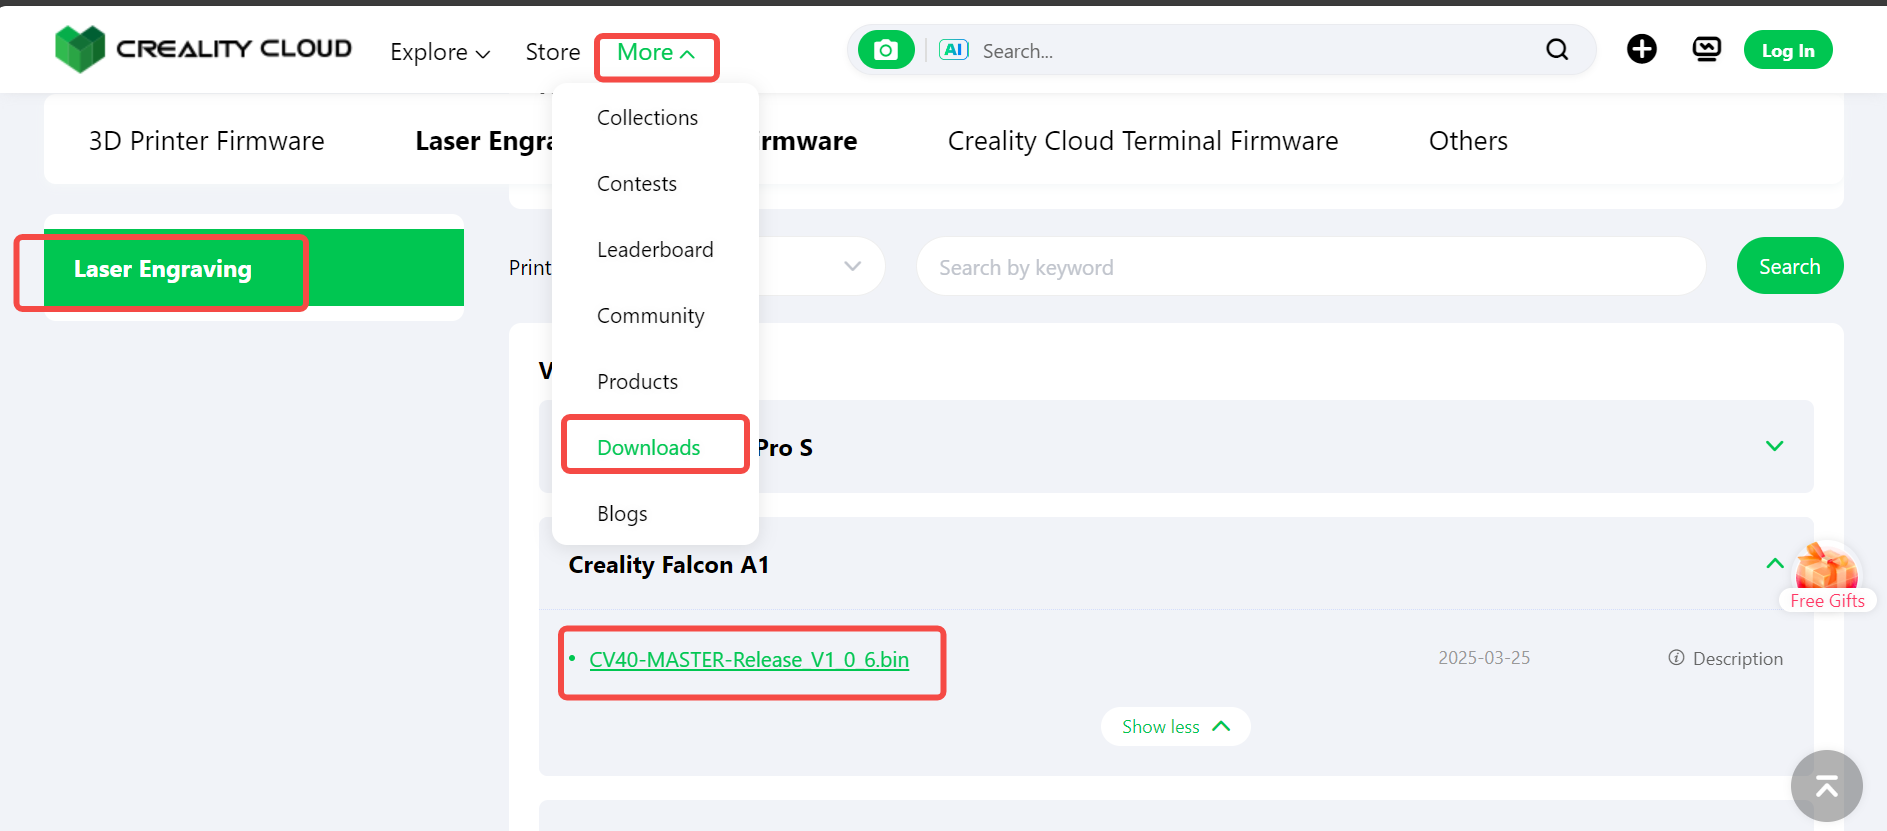
Task: Open the Print model dropdown
Action: click(852, 266)
